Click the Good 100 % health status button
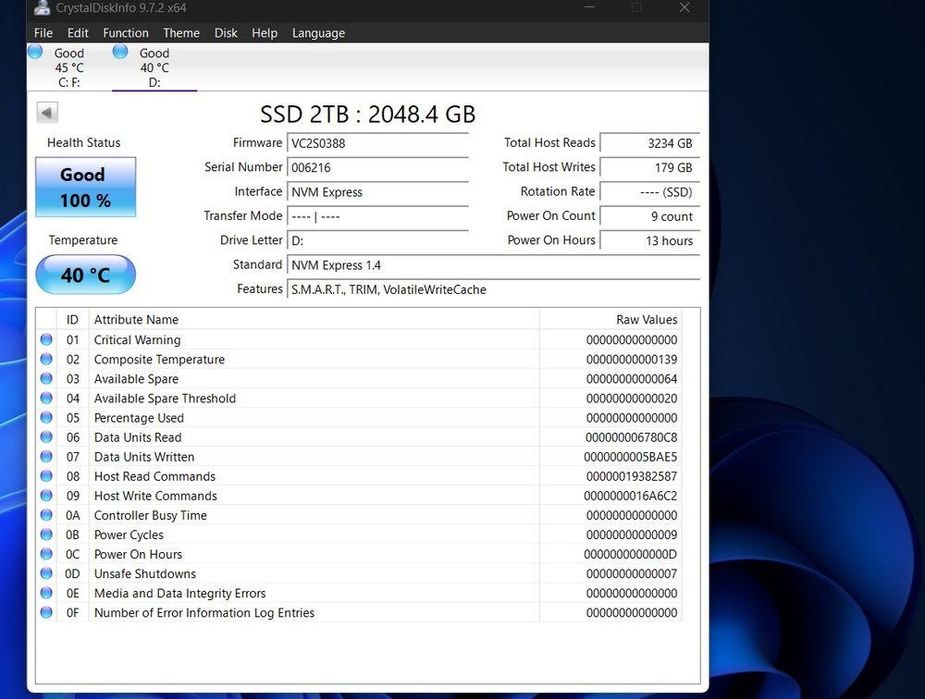Image resolution: width=925 pixels, height=699 pixels. [86, 187]
